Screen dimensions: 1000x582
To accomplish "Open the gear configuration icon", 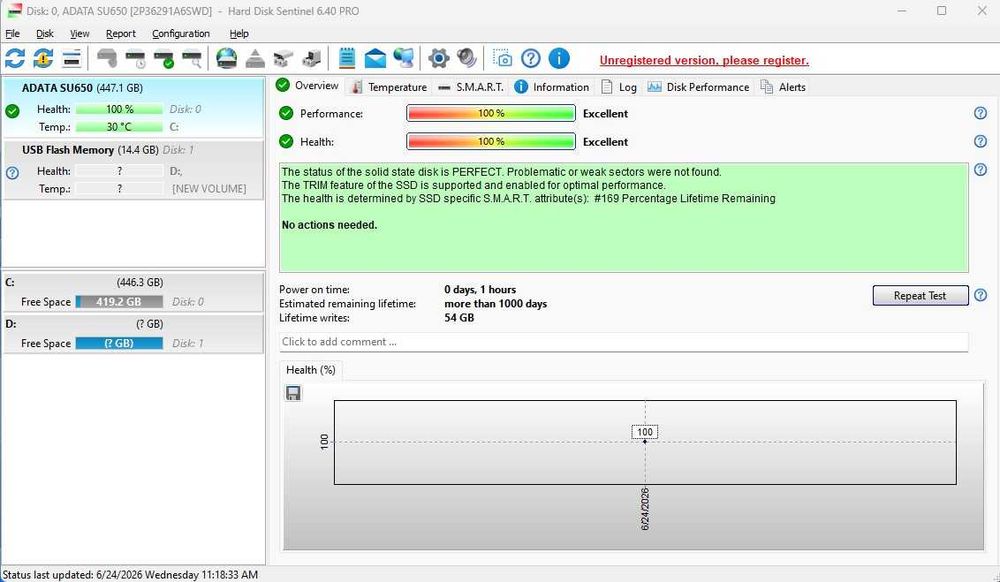I will pos(439,59).
